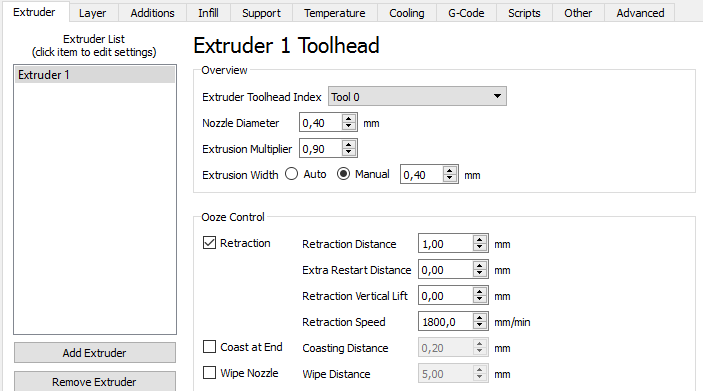Open the G-Code tab

466,13
